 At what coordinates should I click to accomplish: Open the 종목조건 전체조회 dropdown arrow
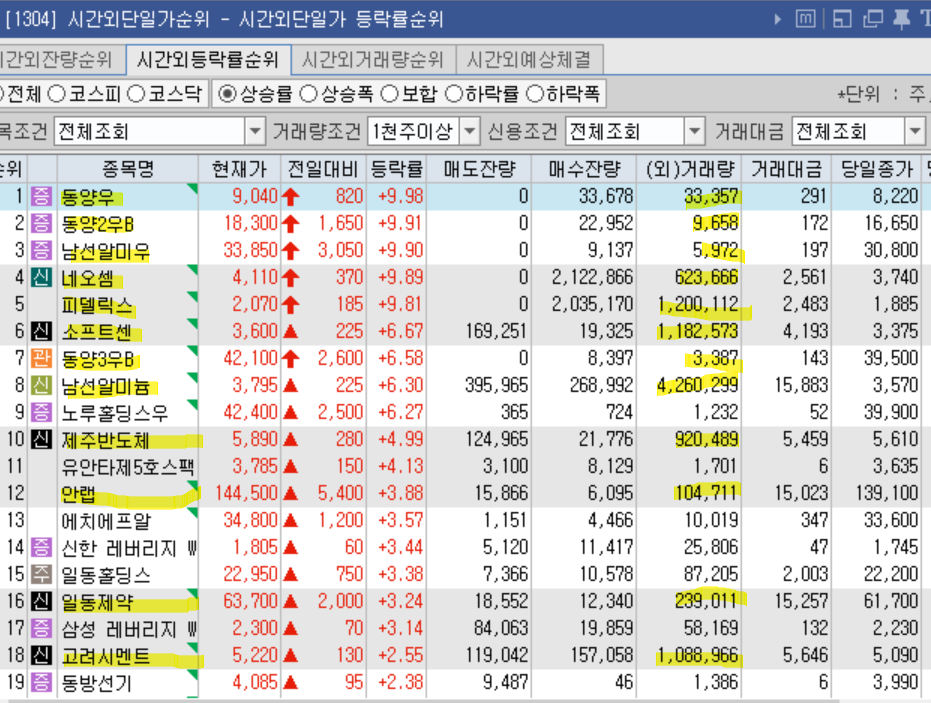coord(254,131)
